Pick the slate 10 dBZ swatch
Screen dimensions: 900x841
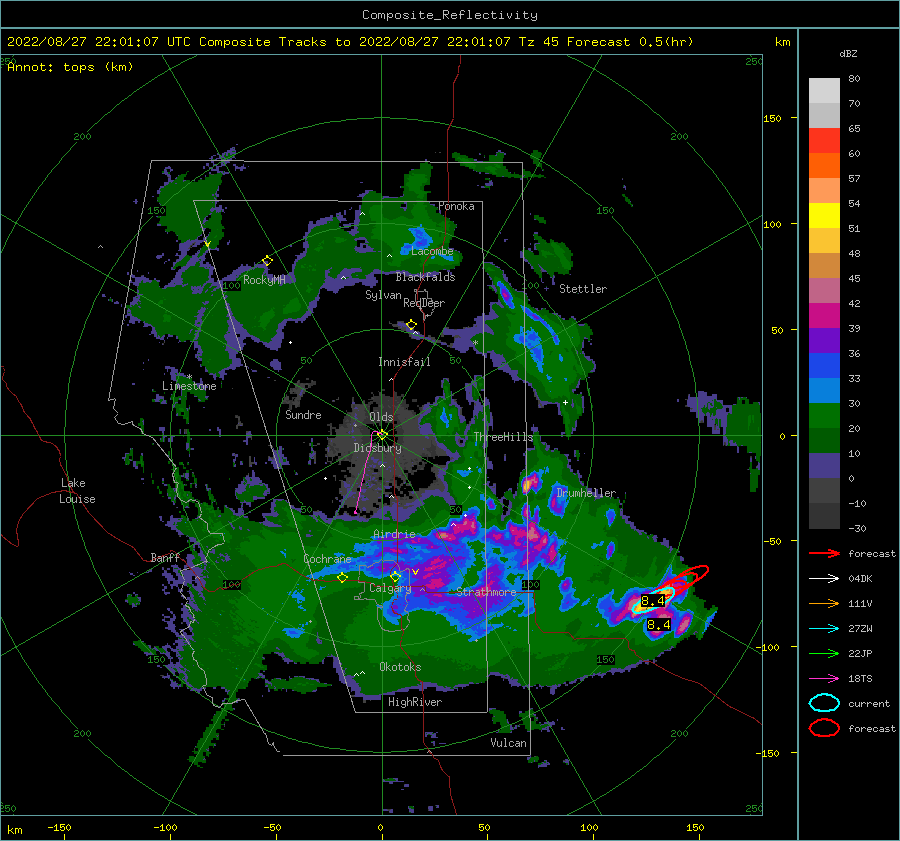click(x=824, y=466)
